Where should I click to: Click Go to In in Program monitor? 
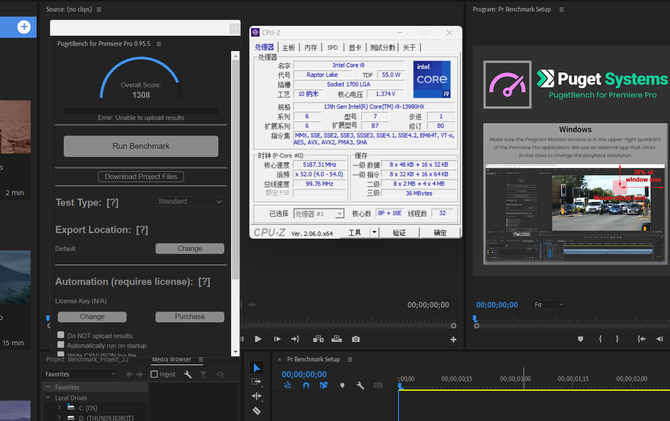(641, 339)
